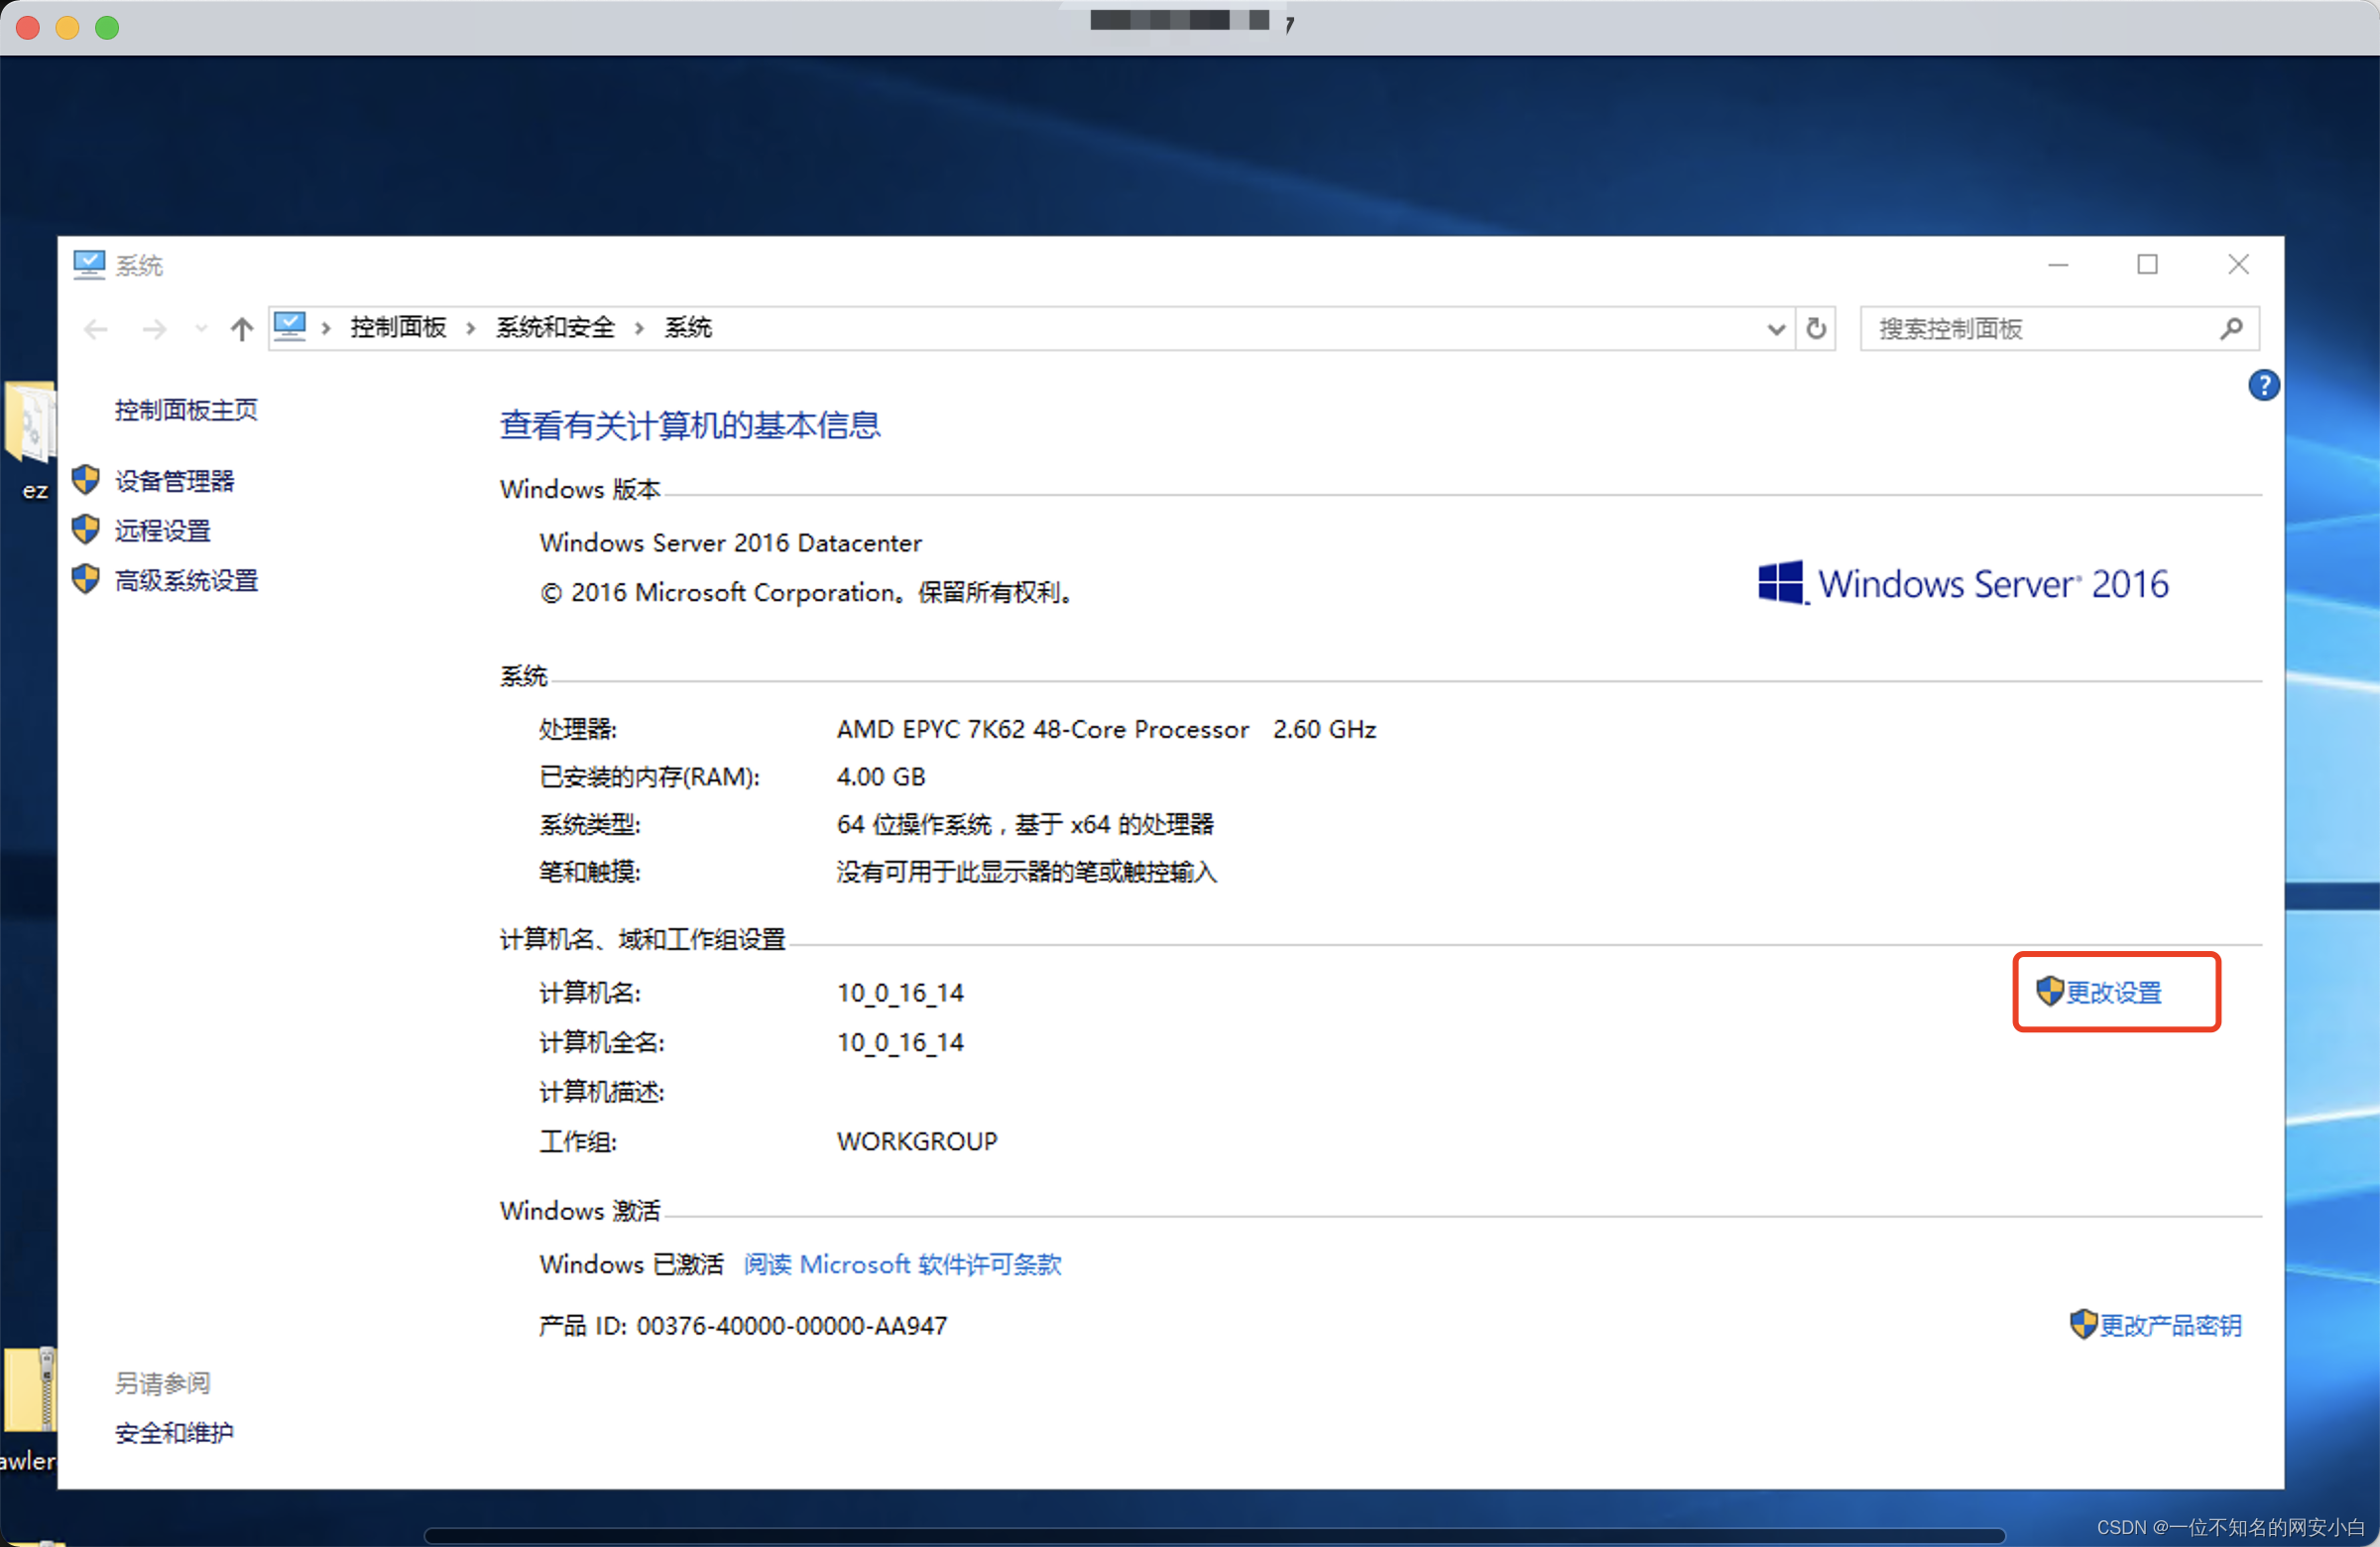Select 系统和安全 breadcrumb item
The image size is (2380, 1547).
[555, 328]
